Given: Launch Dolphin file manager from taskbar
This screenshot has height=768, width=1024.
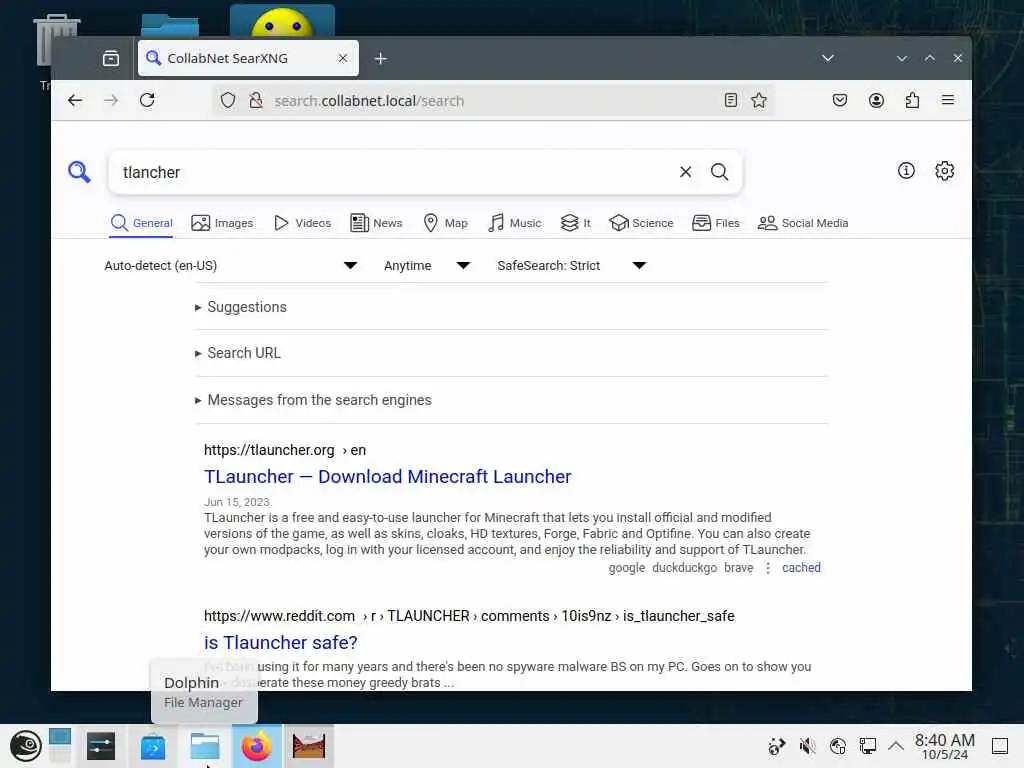Looking at the screenshot, I should click(x=204, y=746).
